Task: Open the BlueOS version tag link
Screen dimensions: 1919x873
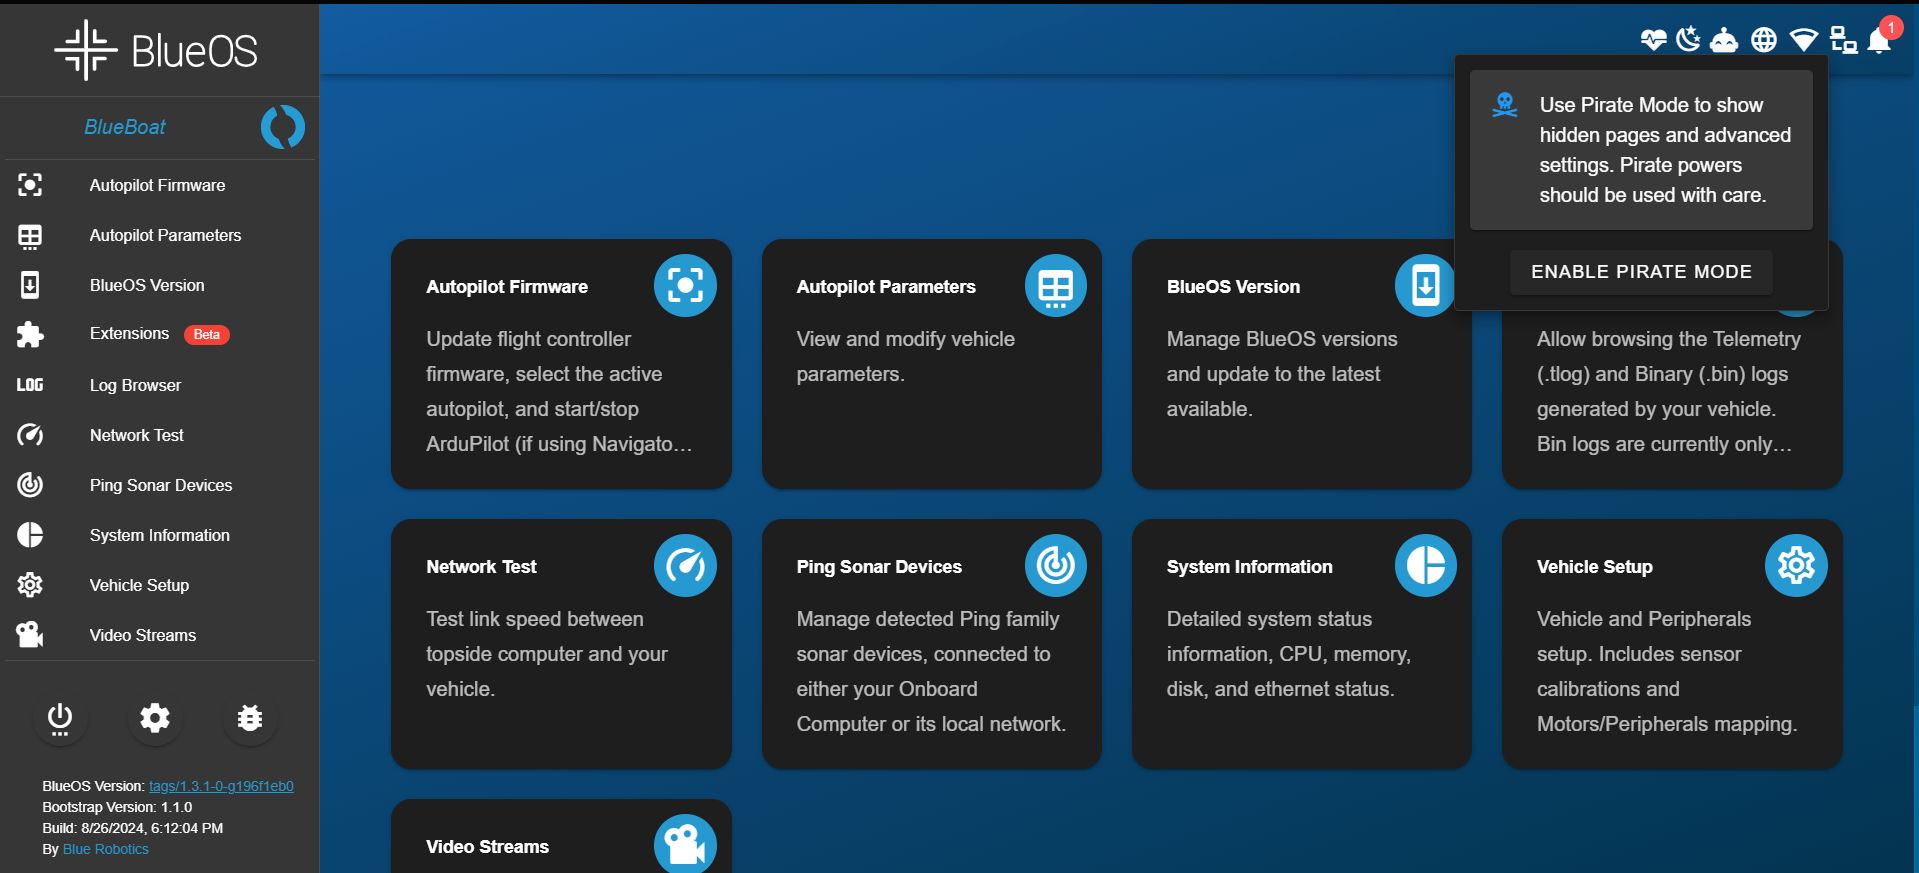Action: [221, 786]
